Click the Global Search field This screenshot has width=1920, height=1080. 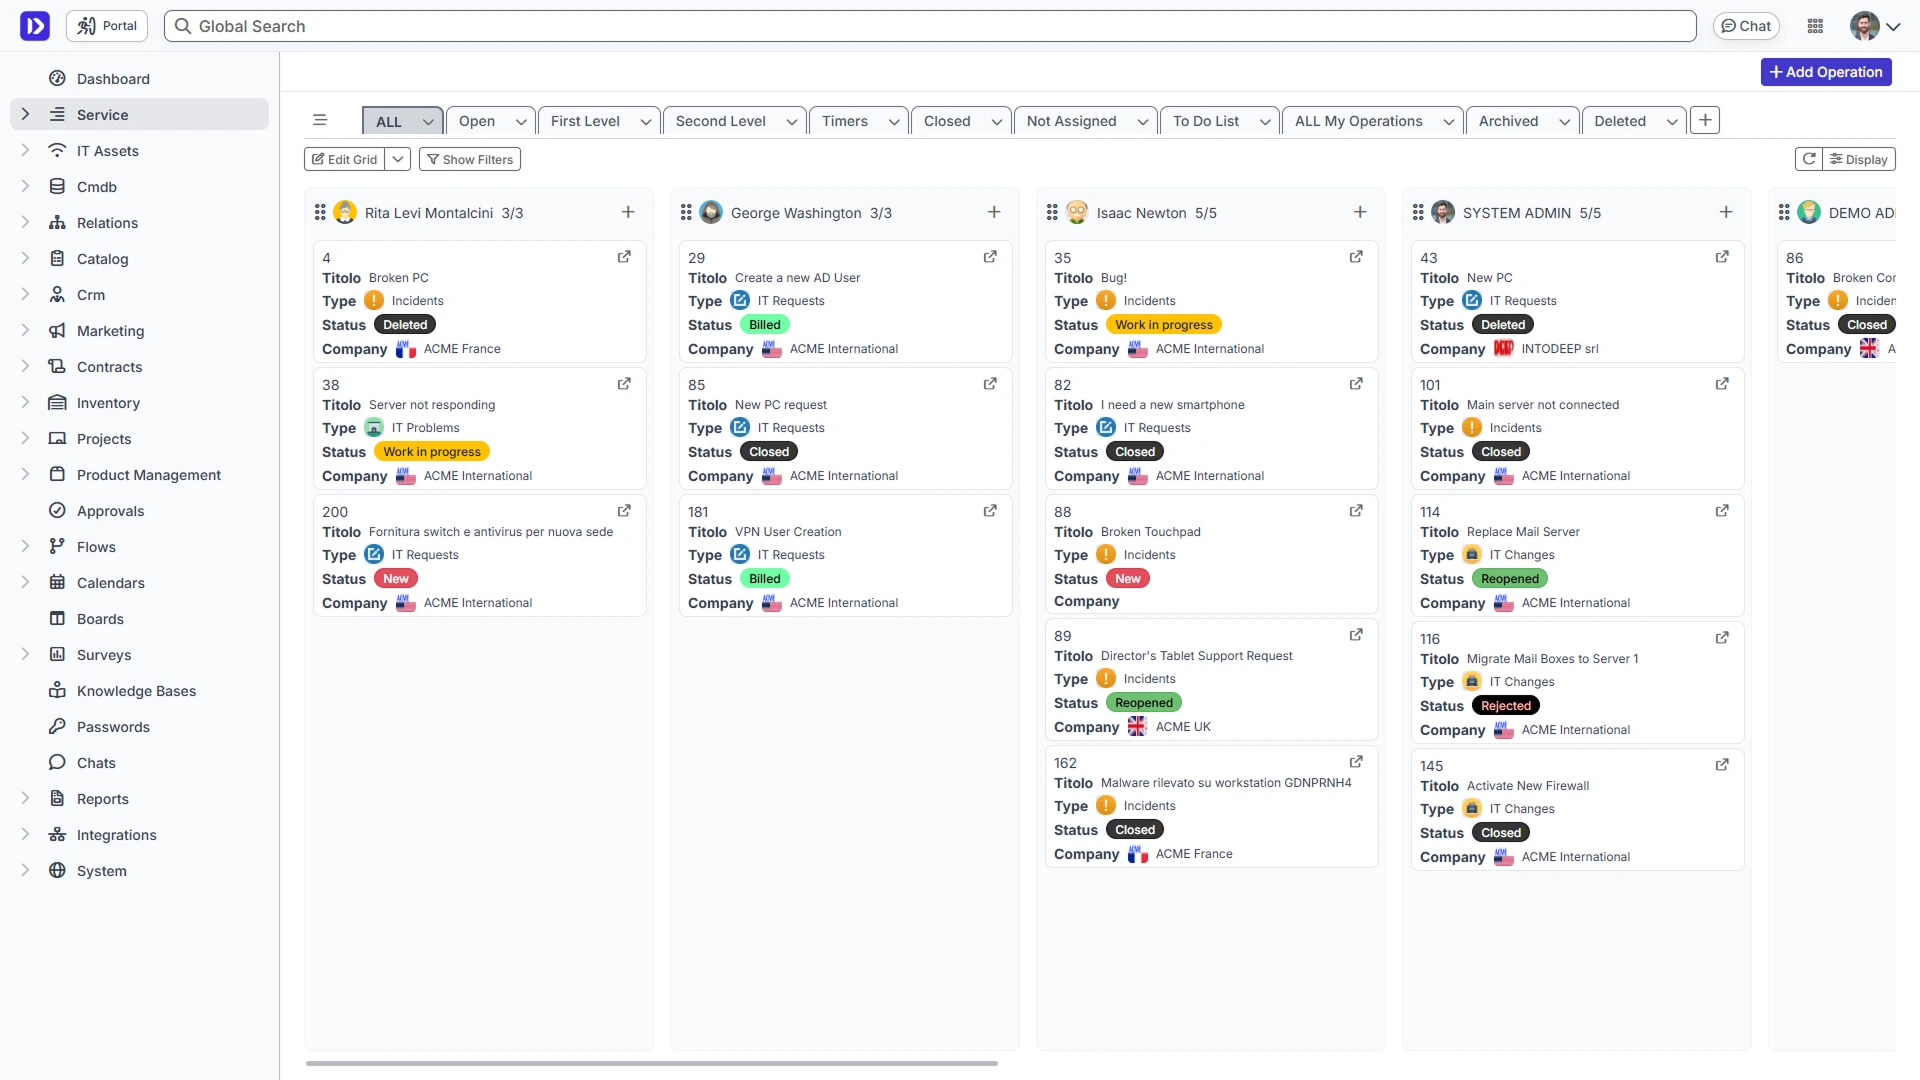[930, 26]
